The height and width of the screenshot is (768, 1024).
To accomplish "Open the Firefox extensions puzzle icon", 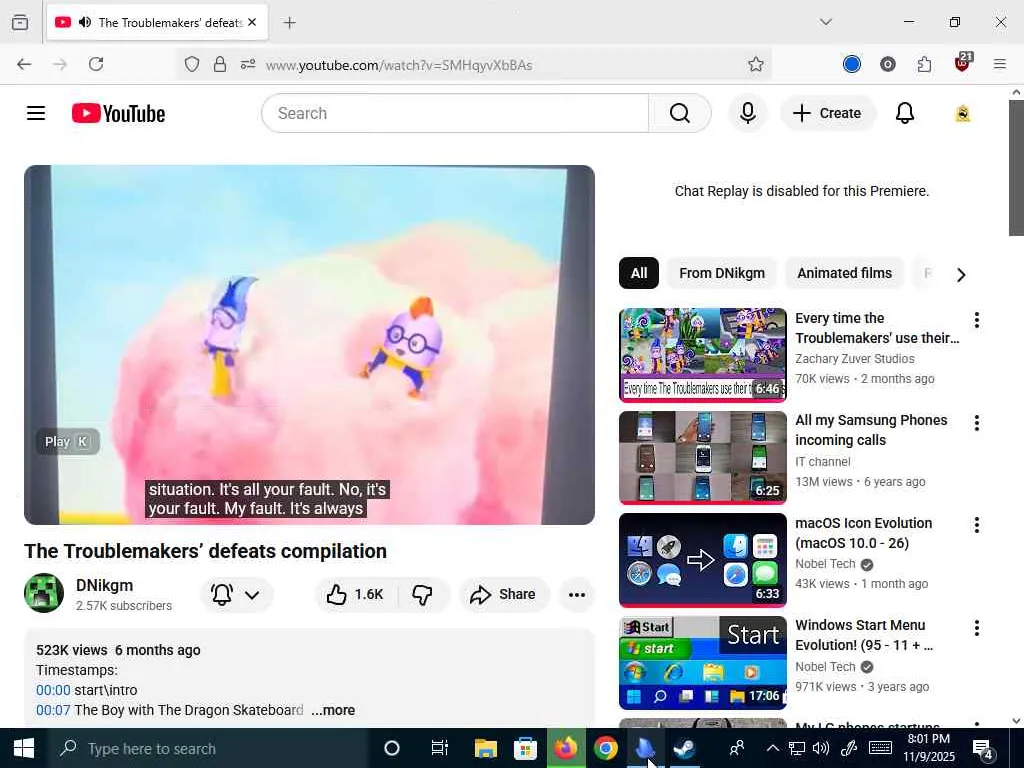I will click(924, 64).
